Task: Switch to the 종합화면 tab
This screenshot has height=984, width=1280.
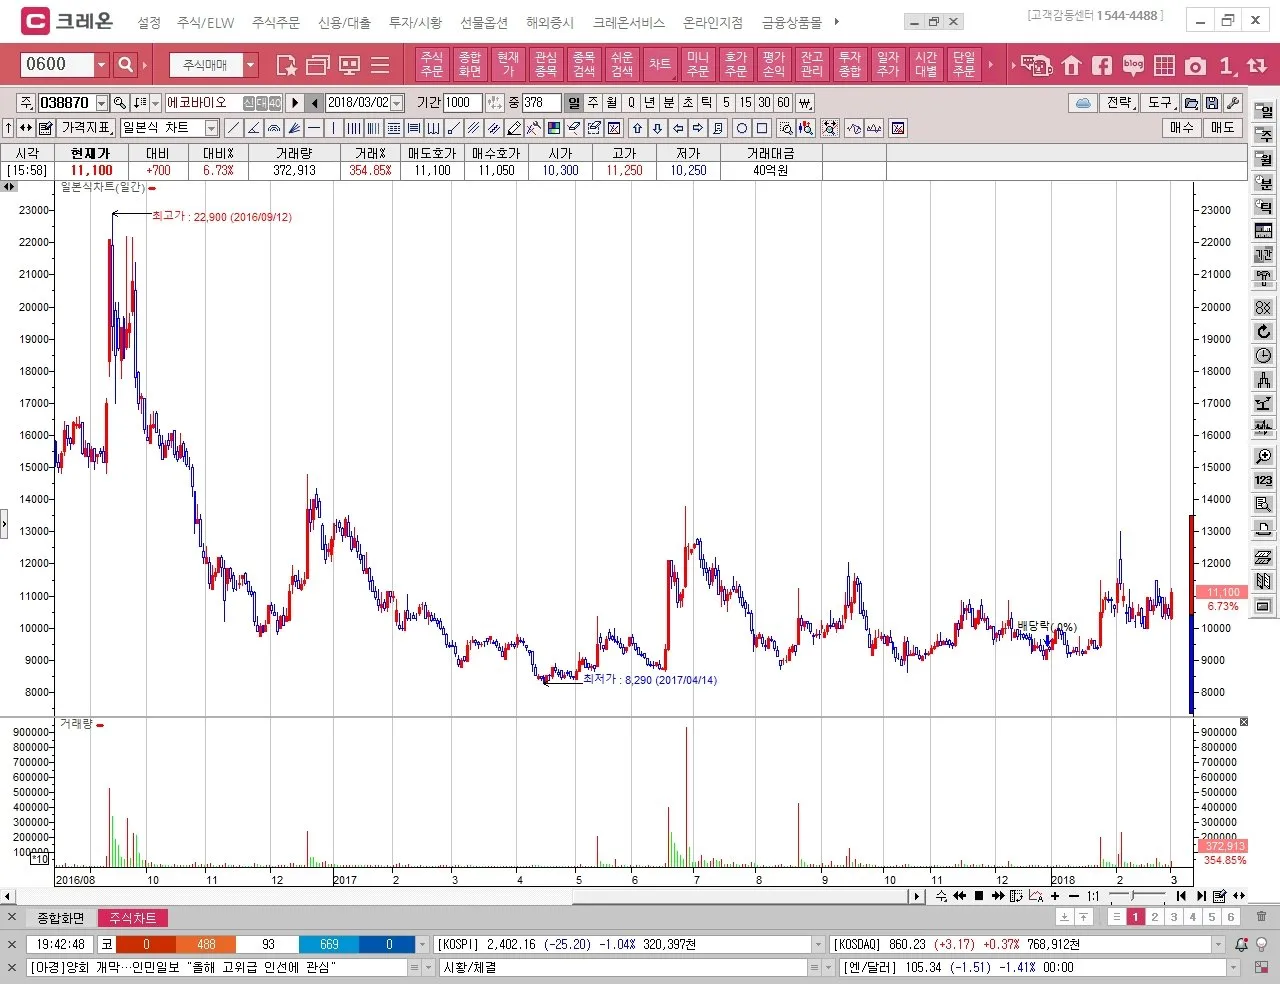Action: (61, 918)
